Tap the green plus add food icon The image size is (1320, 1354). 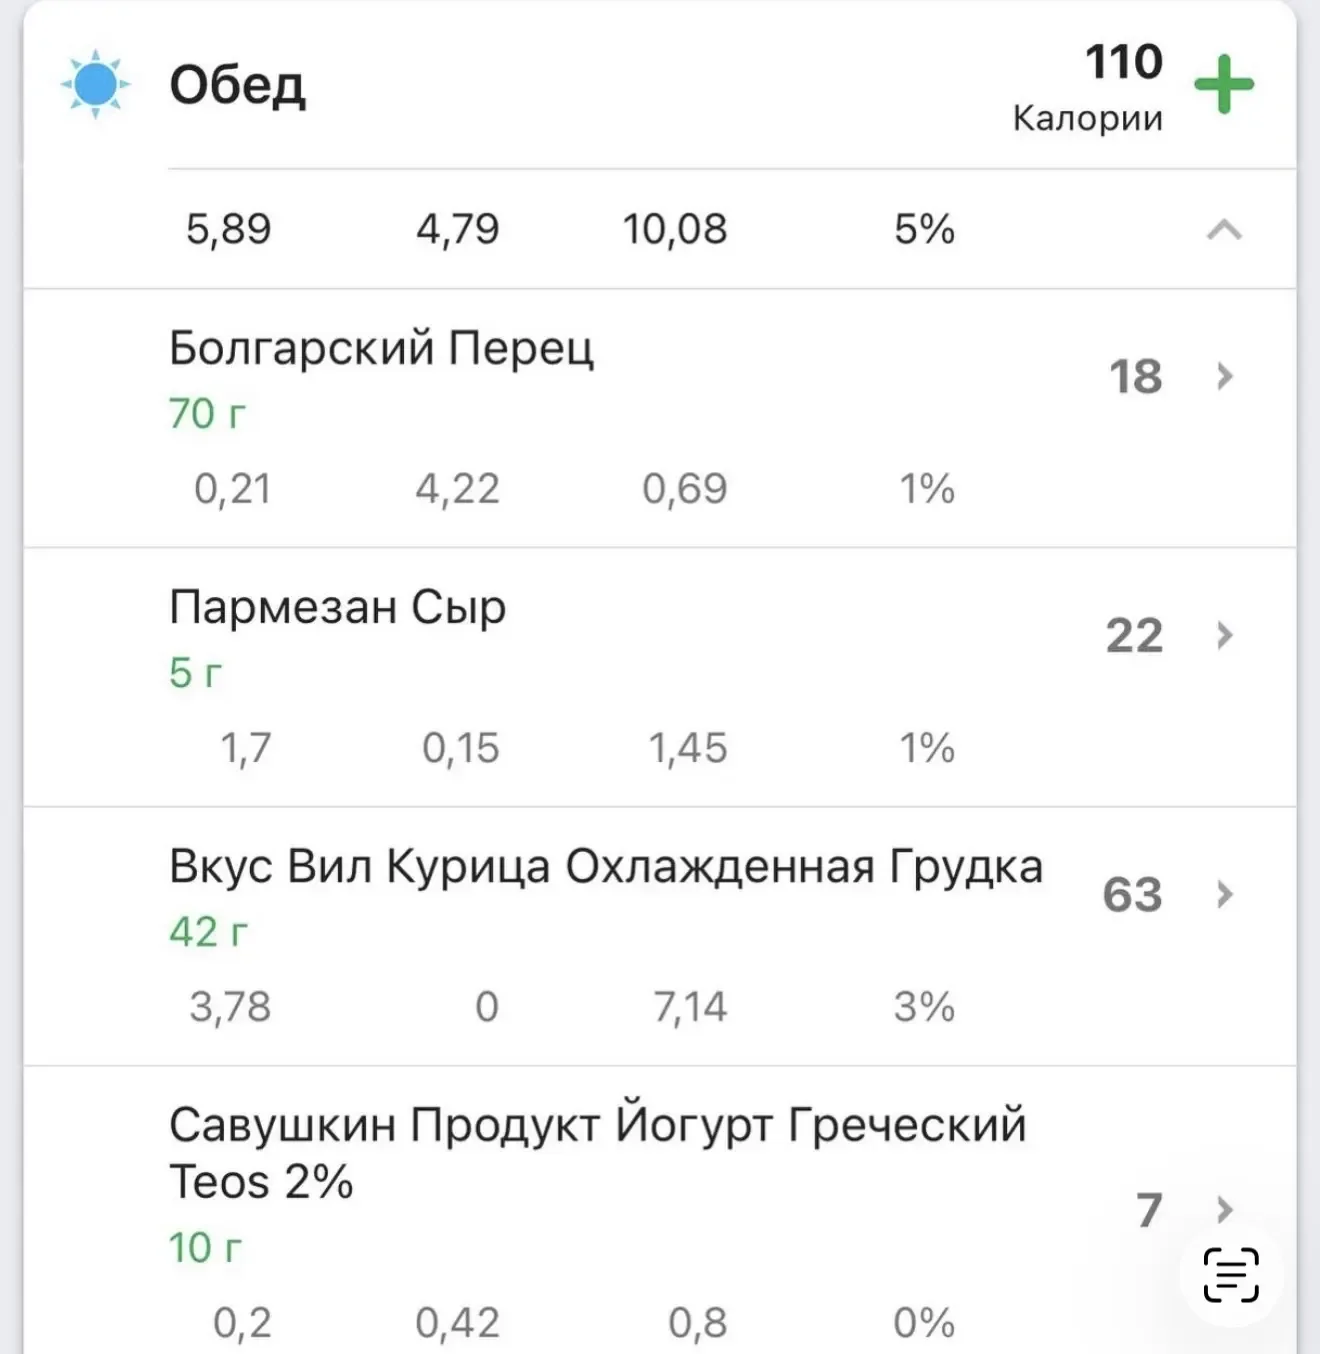click(x=1224, y=85)
